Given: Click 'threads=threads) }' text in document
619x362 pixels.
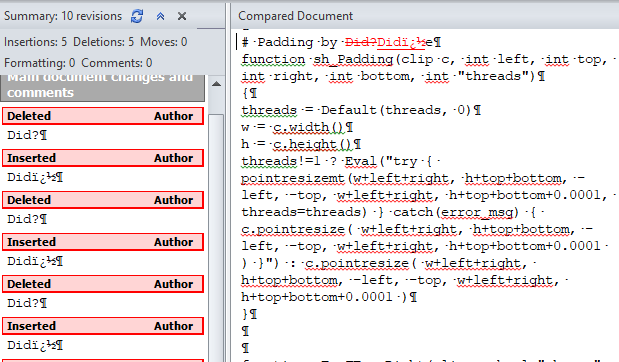Looking at the screenshot, I should pyautogui.click(x=312, y=212).
